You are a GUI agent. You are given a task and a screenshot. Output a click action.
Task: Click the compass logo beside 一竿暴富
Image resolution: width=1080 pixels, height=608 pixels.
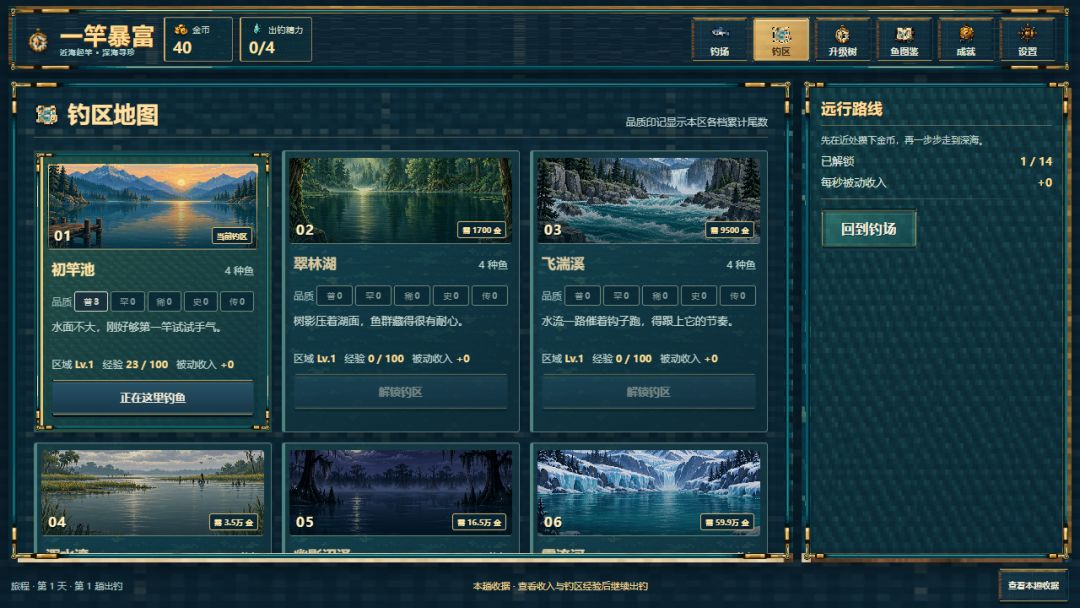(38, 41)
